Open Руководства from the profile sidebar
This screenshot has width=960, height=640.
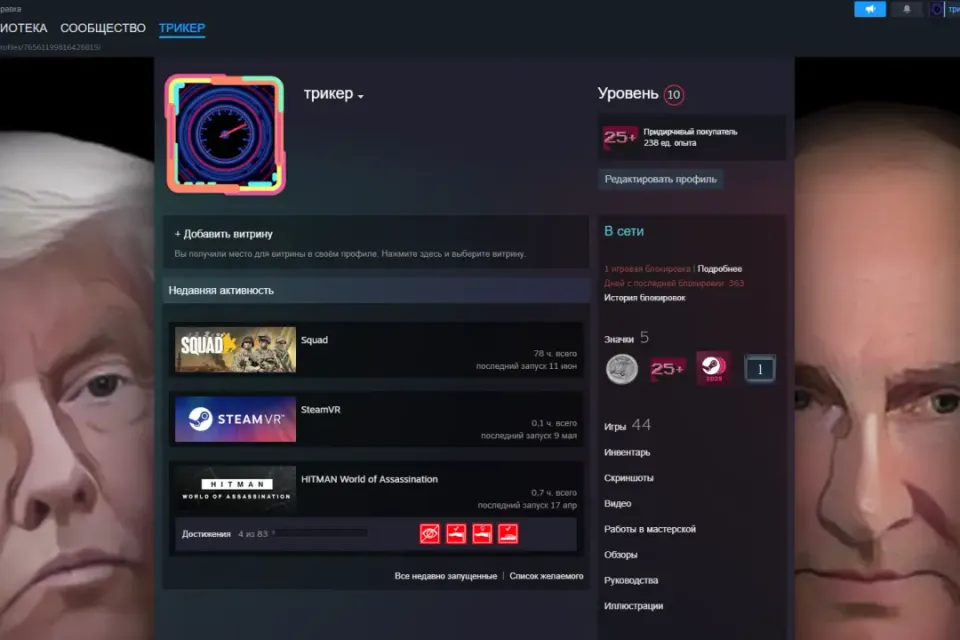point(631,581)
